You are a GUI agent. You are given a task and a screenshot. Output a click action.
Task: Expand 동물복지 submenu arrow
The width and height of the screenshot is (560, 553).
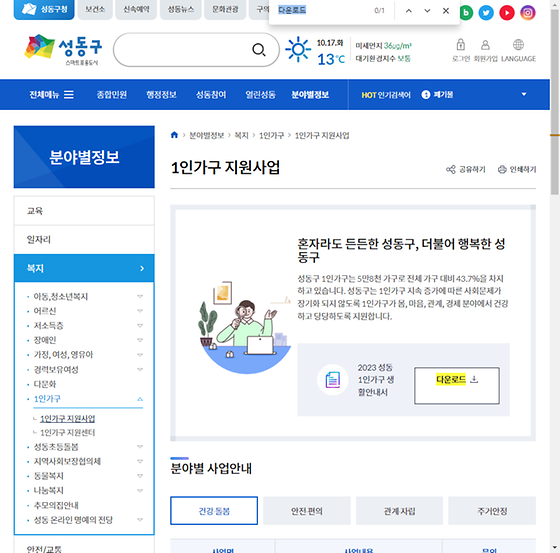point(140,476)
